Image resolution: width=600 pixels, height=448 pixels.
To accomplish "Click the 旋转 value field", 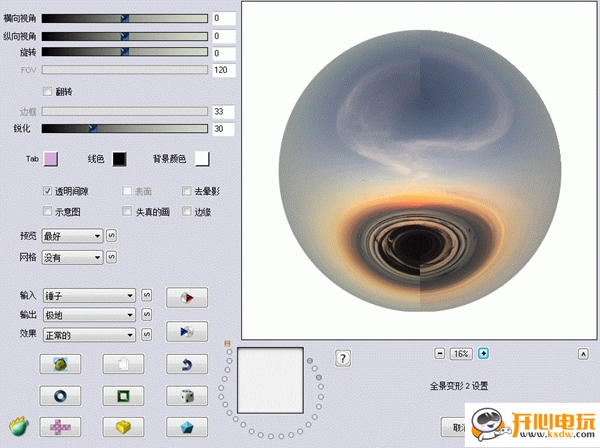I will pyautogui.click(x=223, y=53).
